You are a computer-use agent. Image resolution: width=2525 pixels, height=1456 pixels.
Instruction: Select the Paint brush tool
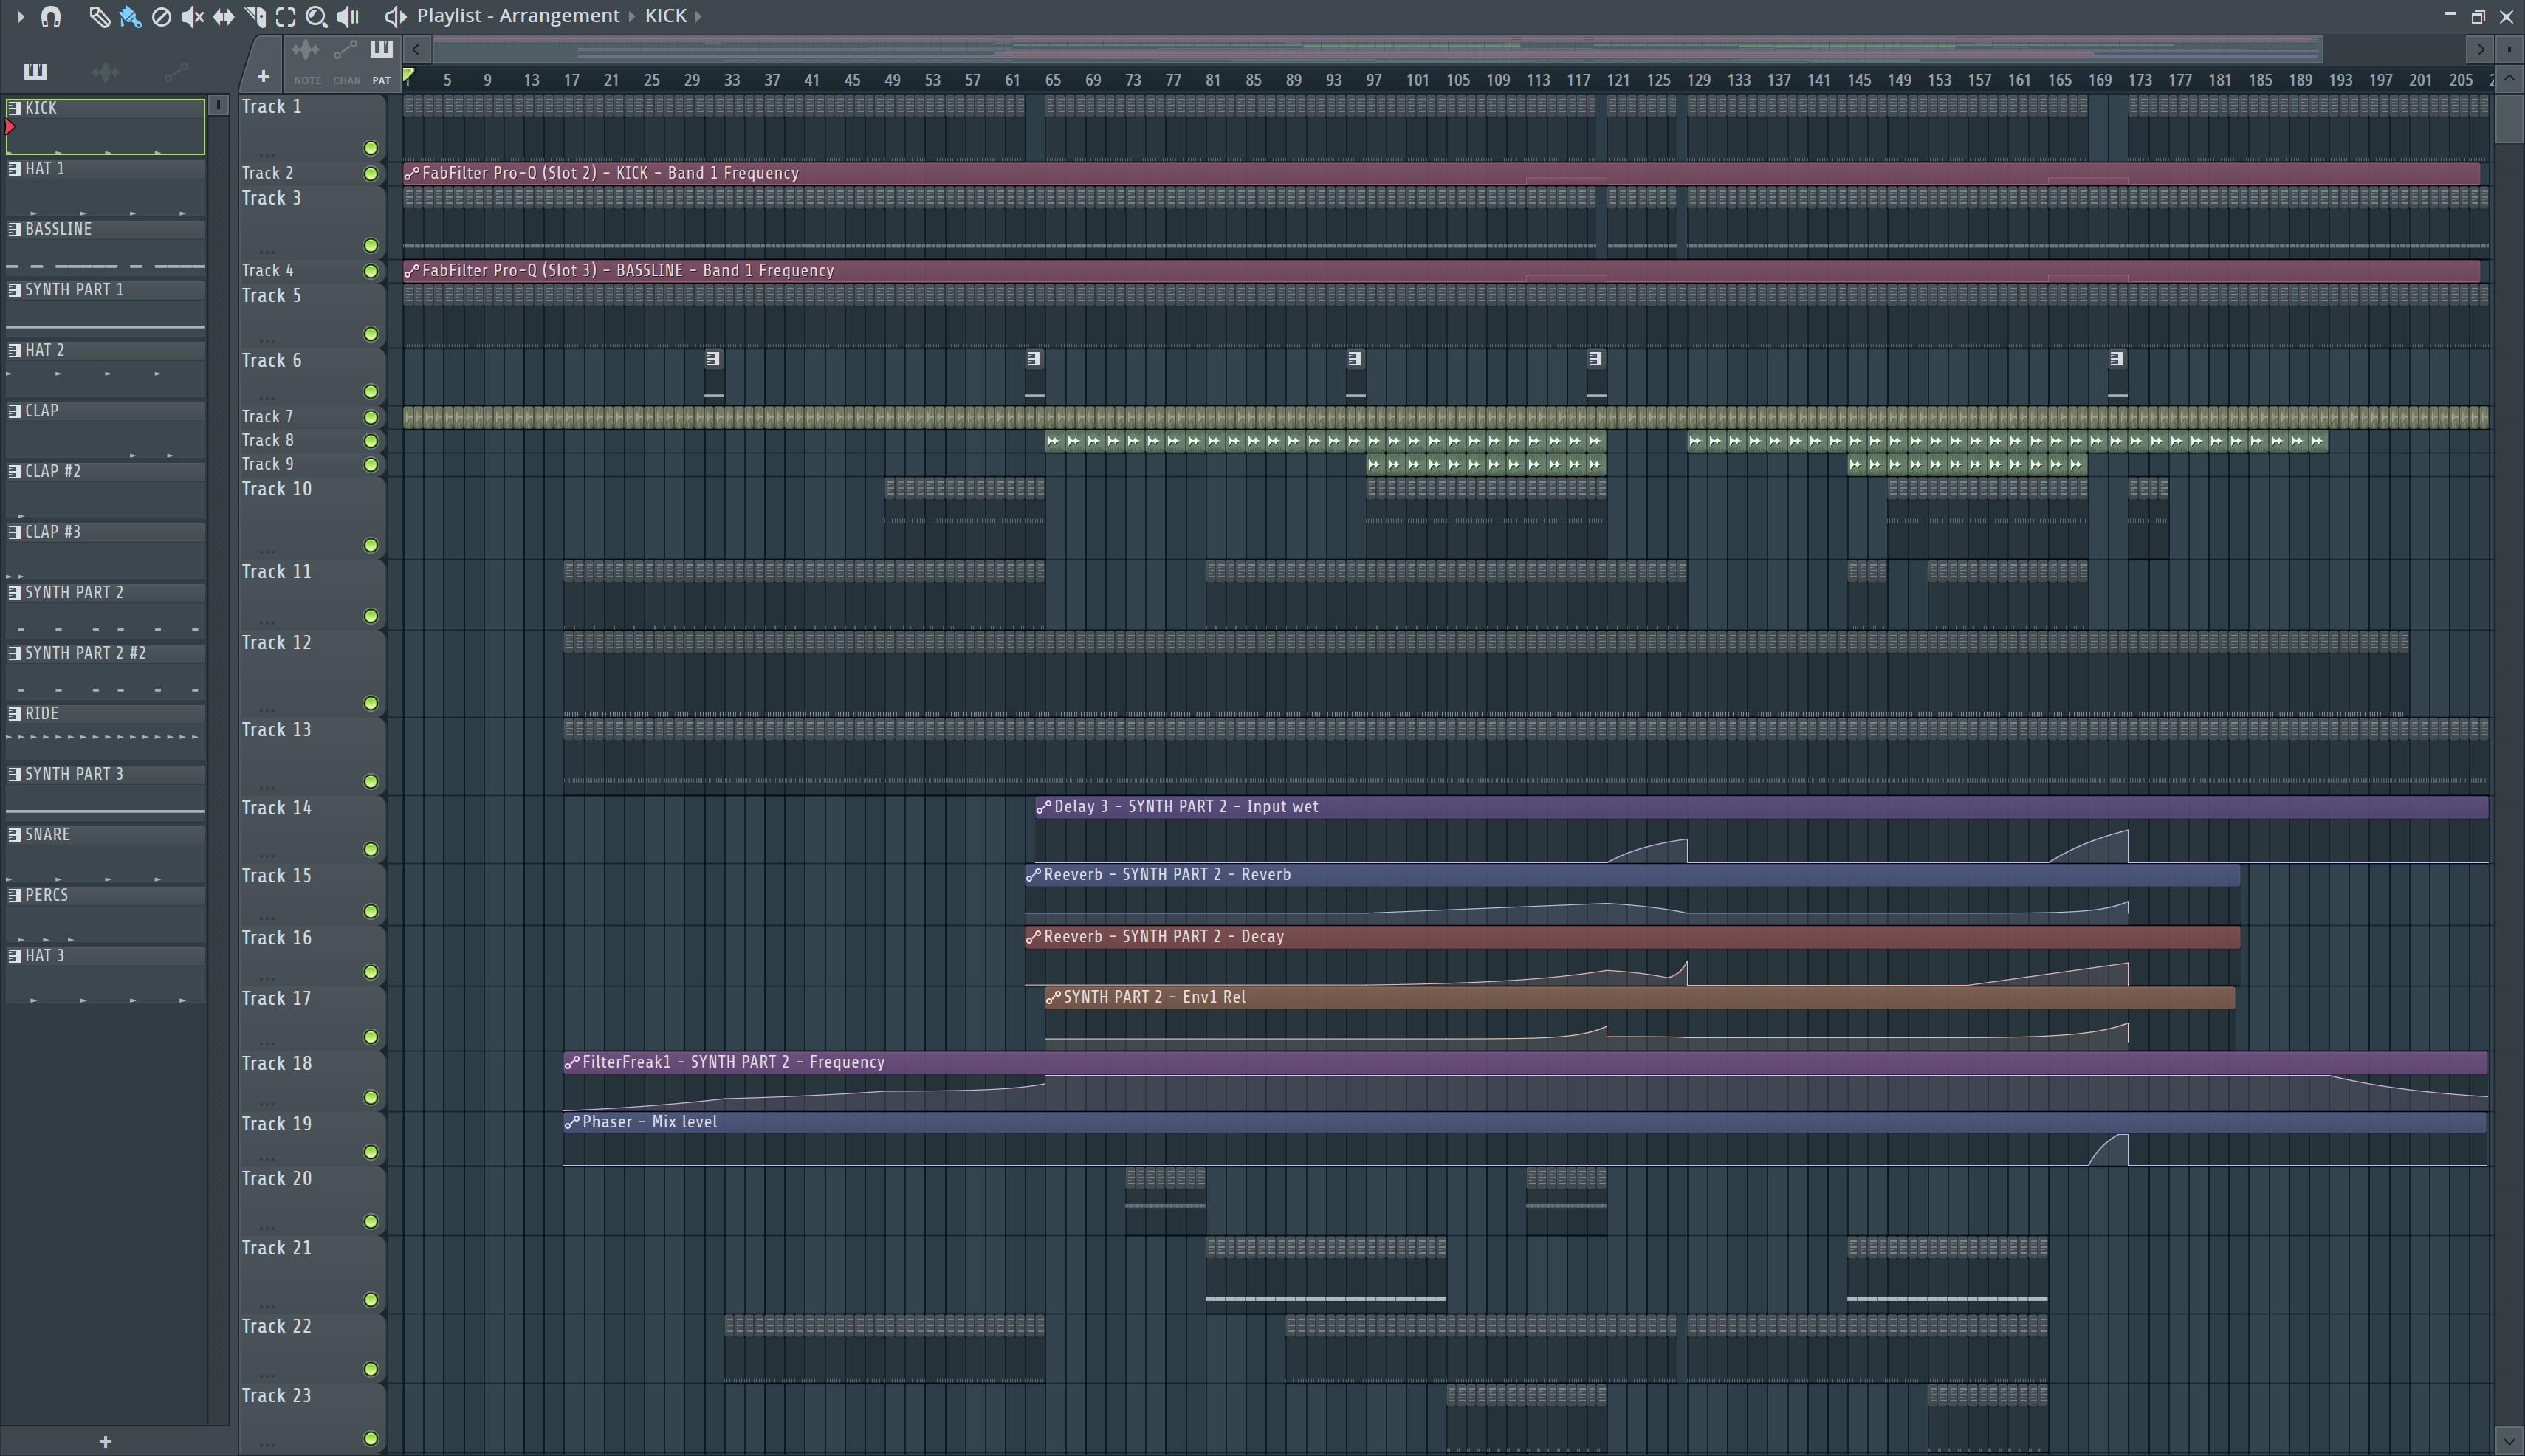(x=129, y=16)
